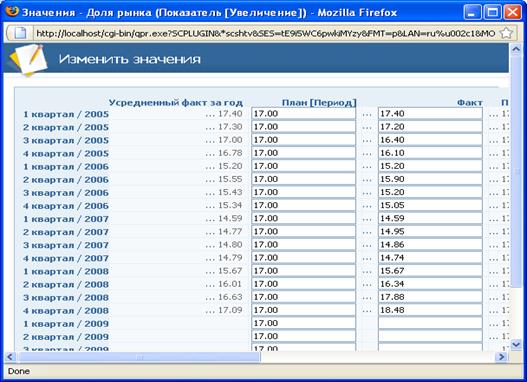Image resolution: width=527 pixels, height=382 pixels.
Task: Click the Plan field for 2 квартал / 2006
Action: pyautogui.click(x=303, y=179)
